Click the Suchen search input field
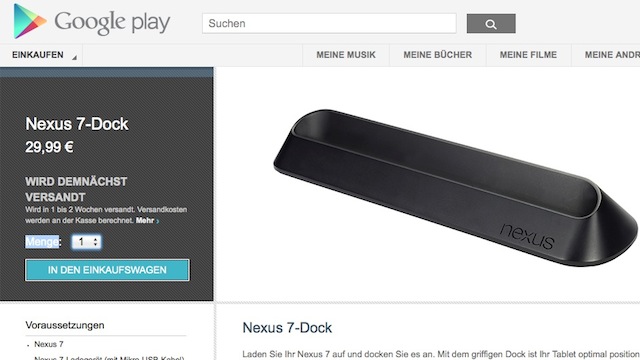 point(329,23)
